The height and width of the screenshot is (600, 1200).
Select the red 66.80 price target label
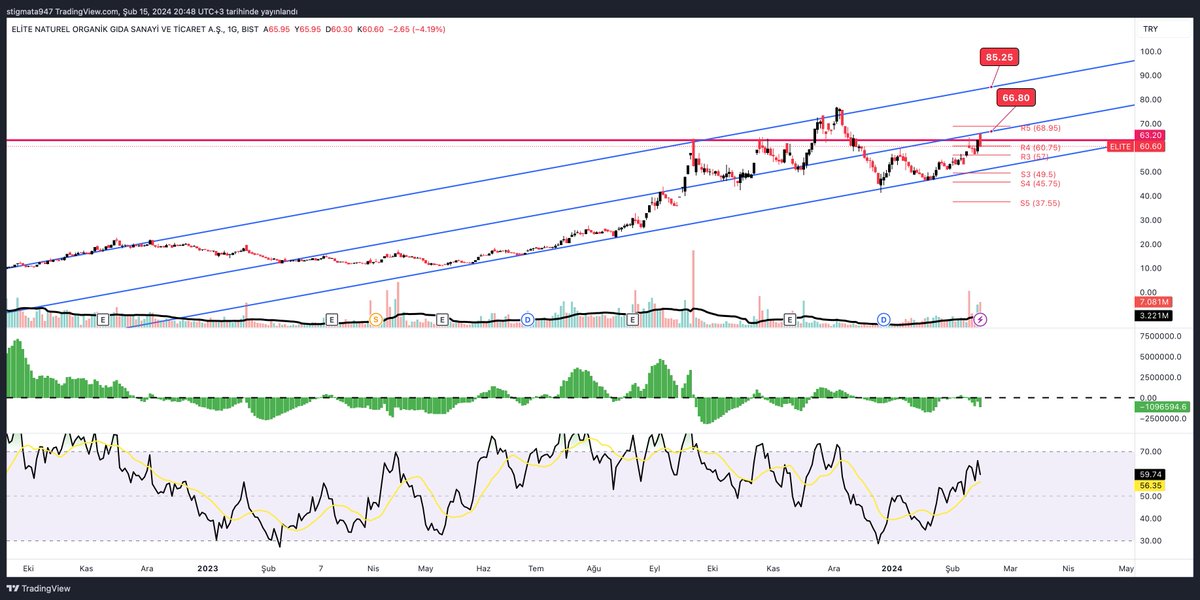point(1016,98)
